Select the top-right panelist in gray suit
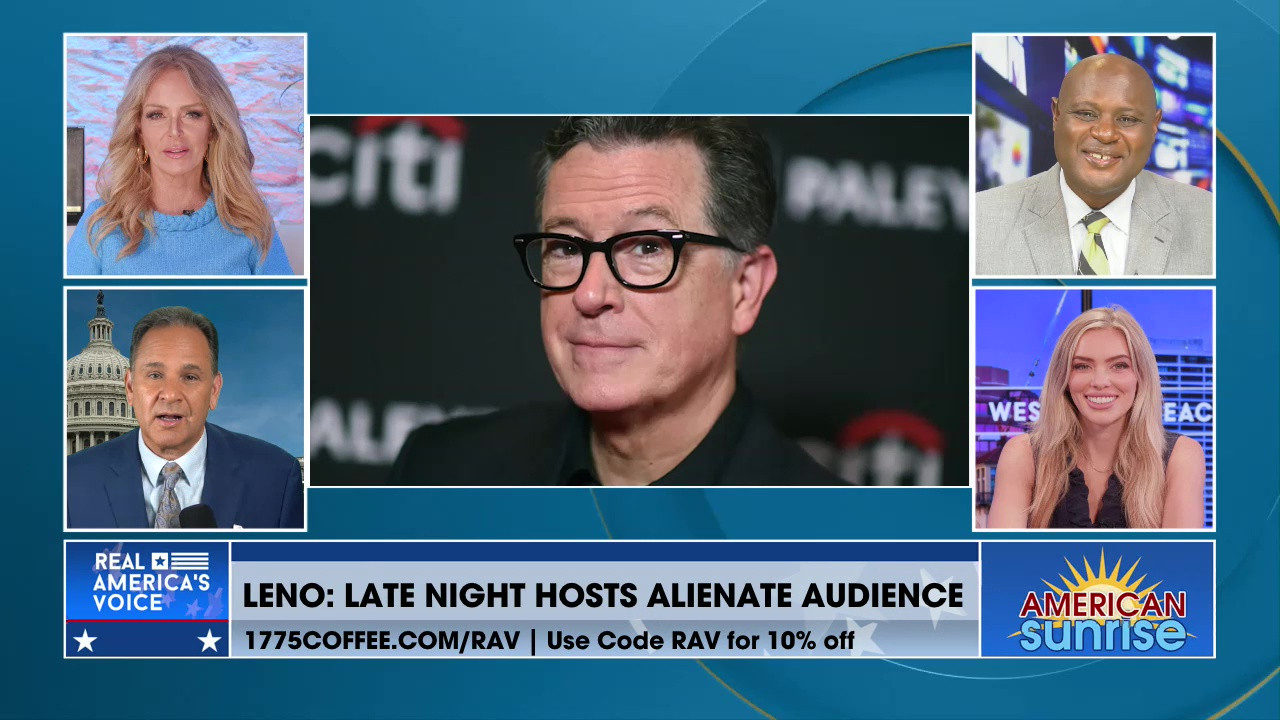 [1094, 155]
